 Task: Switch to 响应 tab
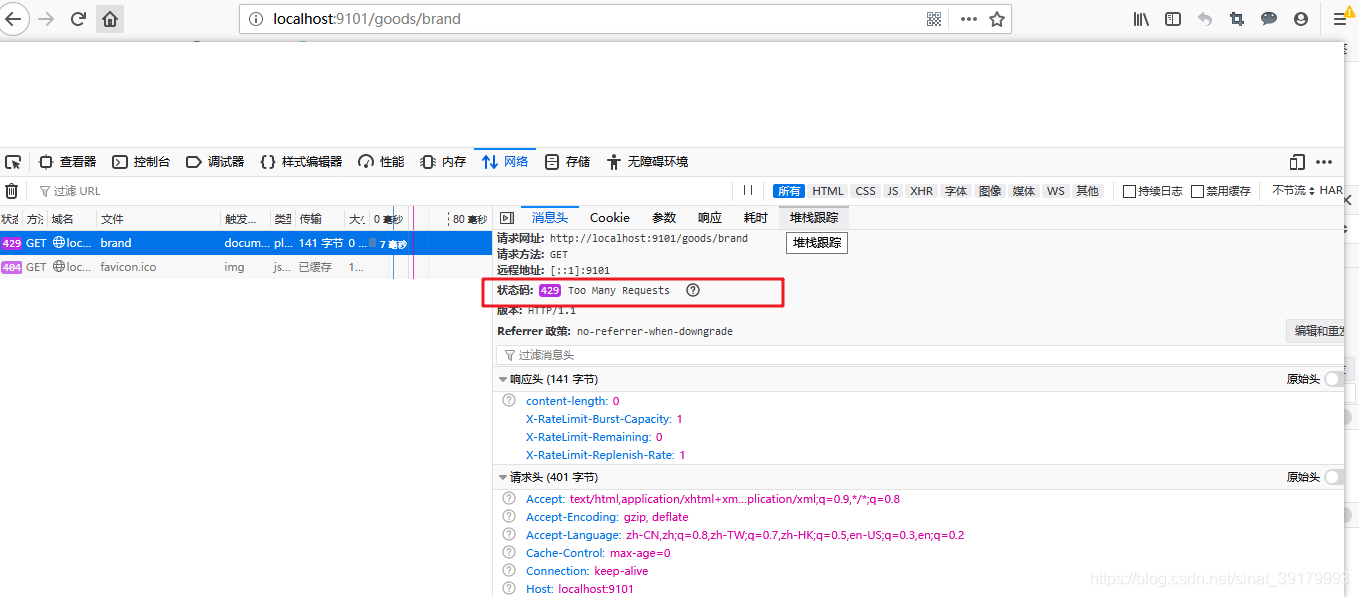710,218
